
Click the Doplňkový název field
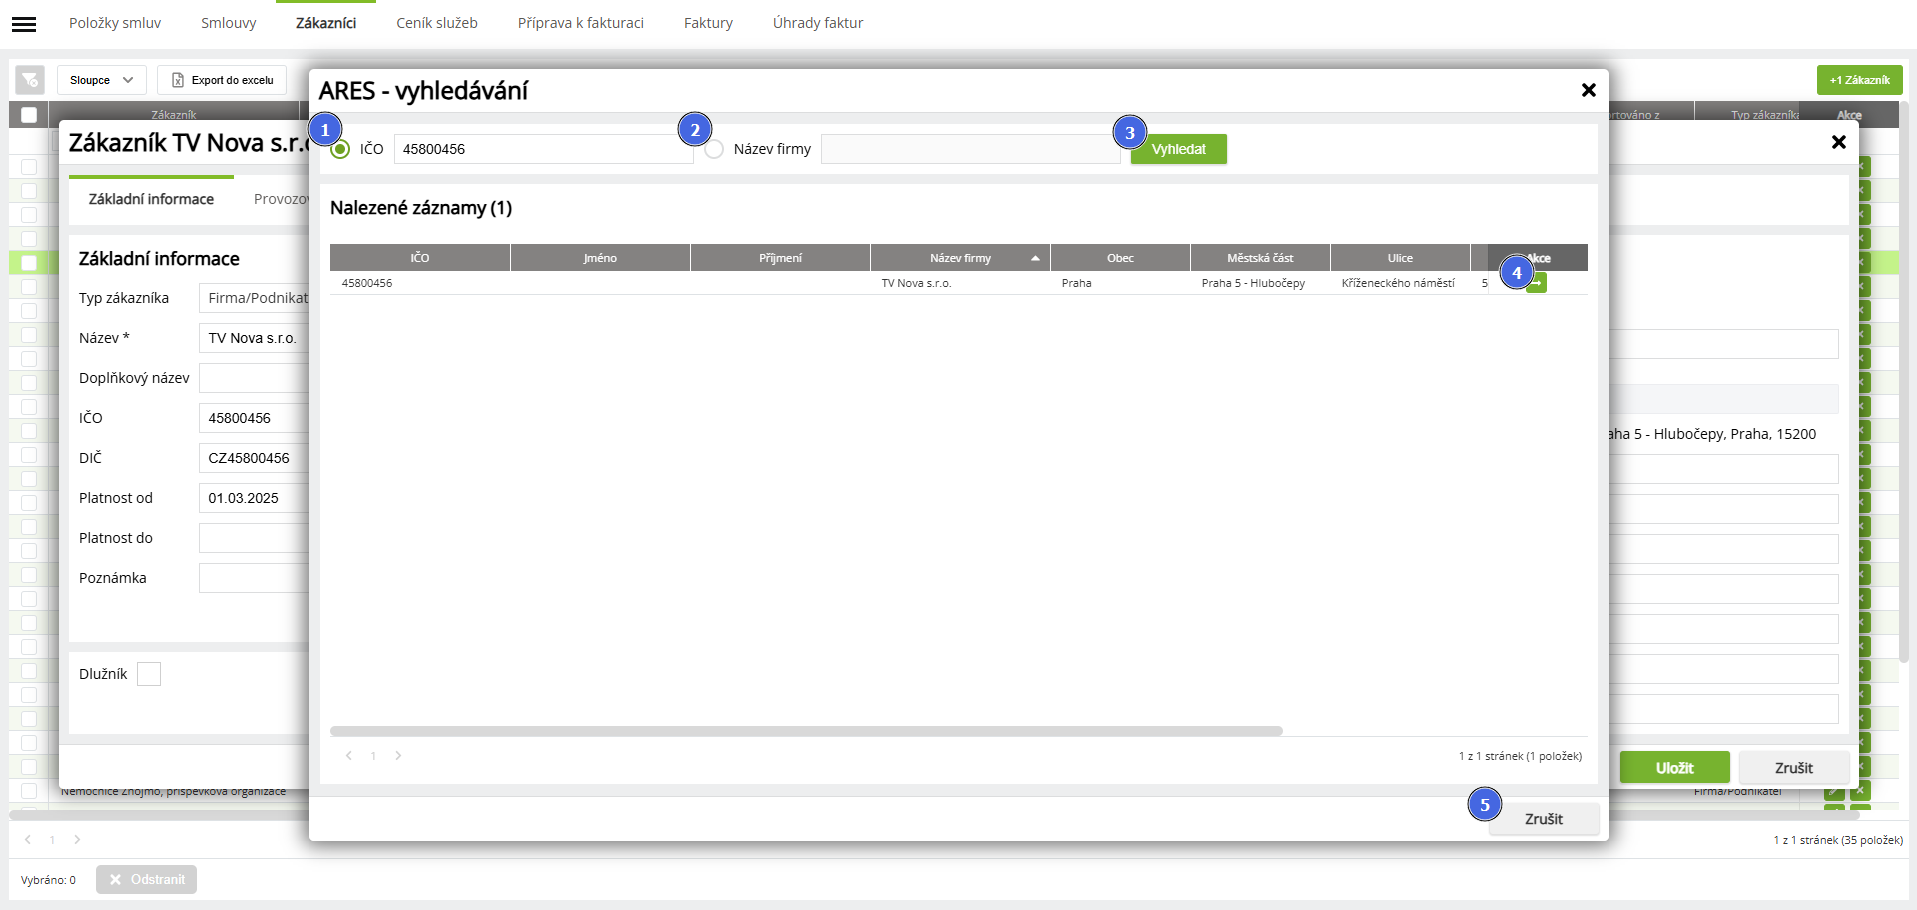point(254,378)
